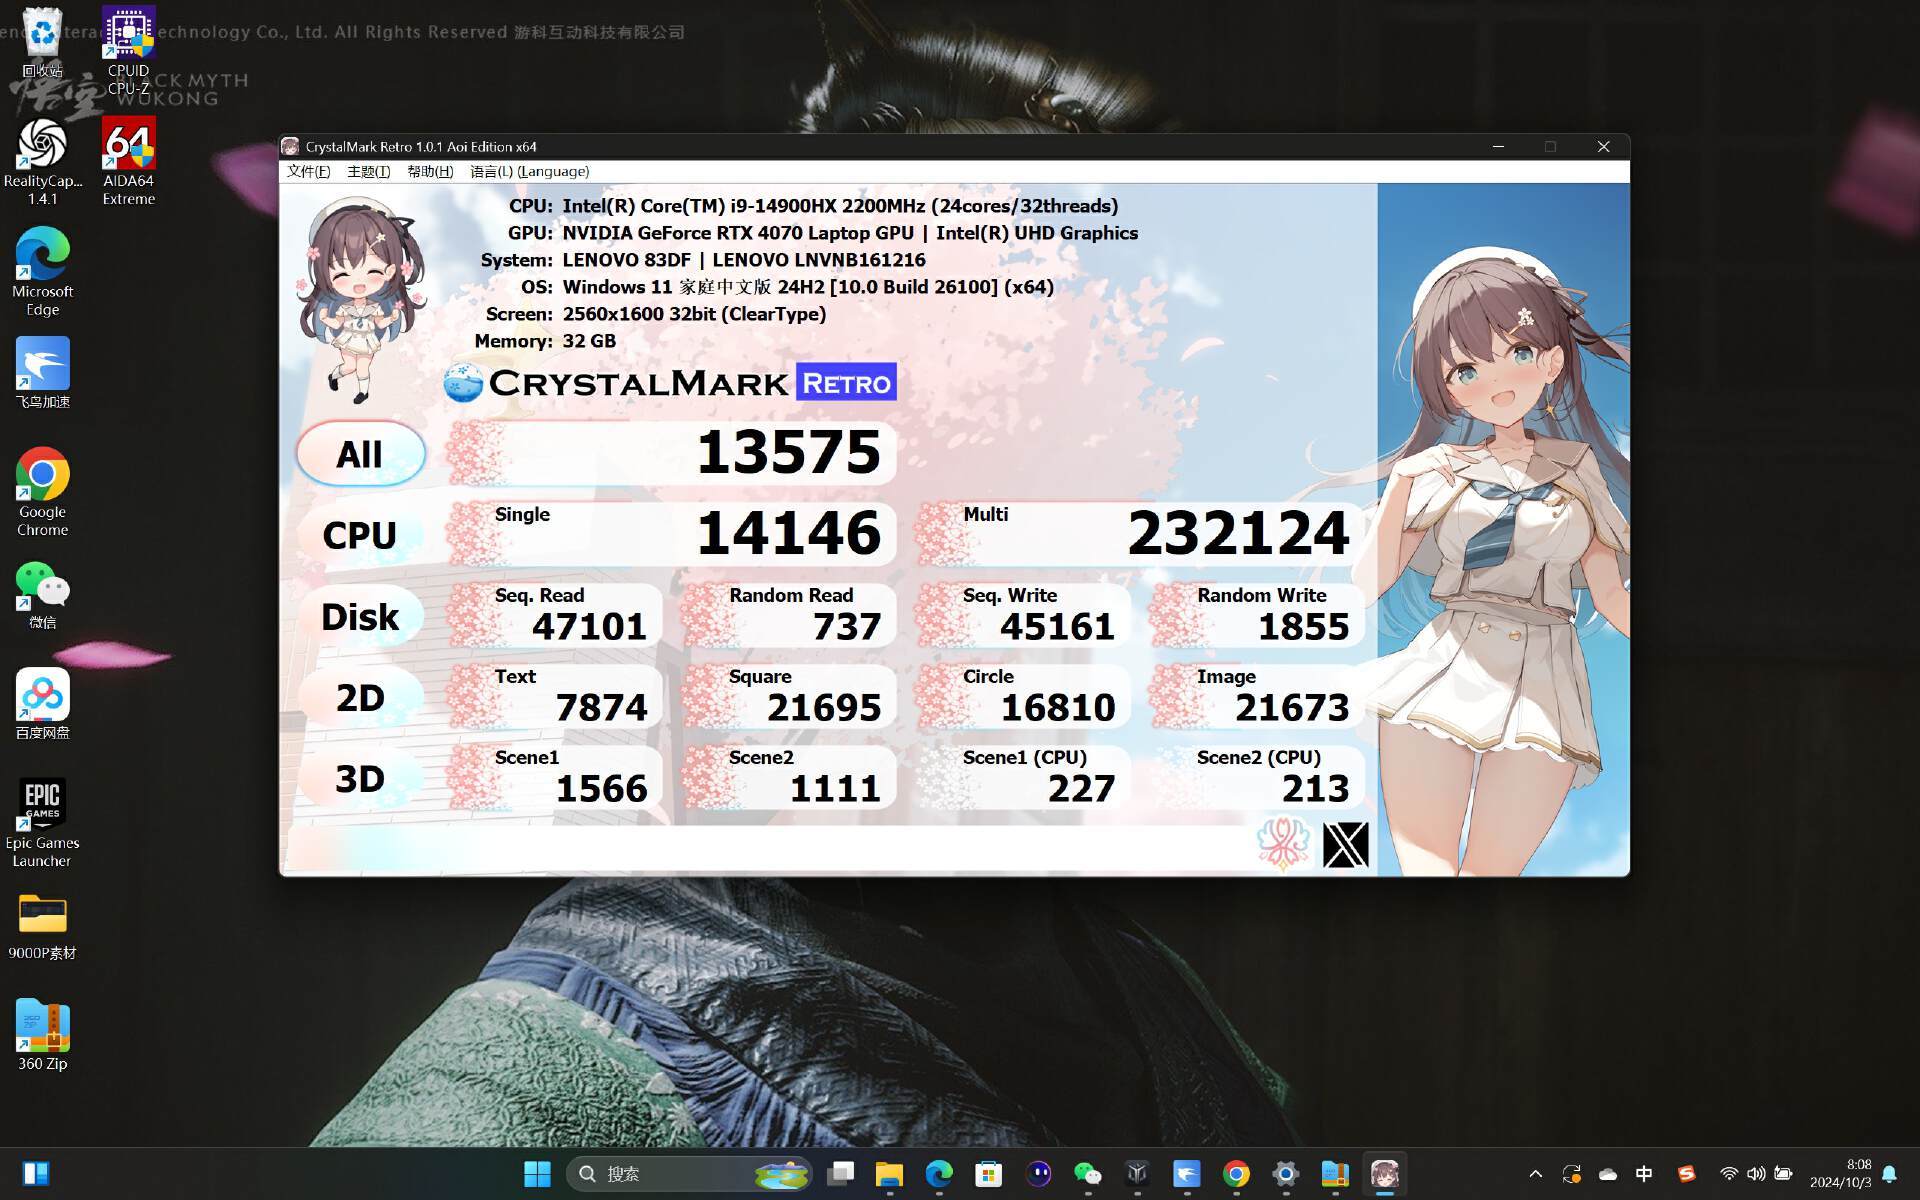Open the 文件(F) file menu
The height and width of the screenshot is (1200, 1920).
click(x=308, y=172)
